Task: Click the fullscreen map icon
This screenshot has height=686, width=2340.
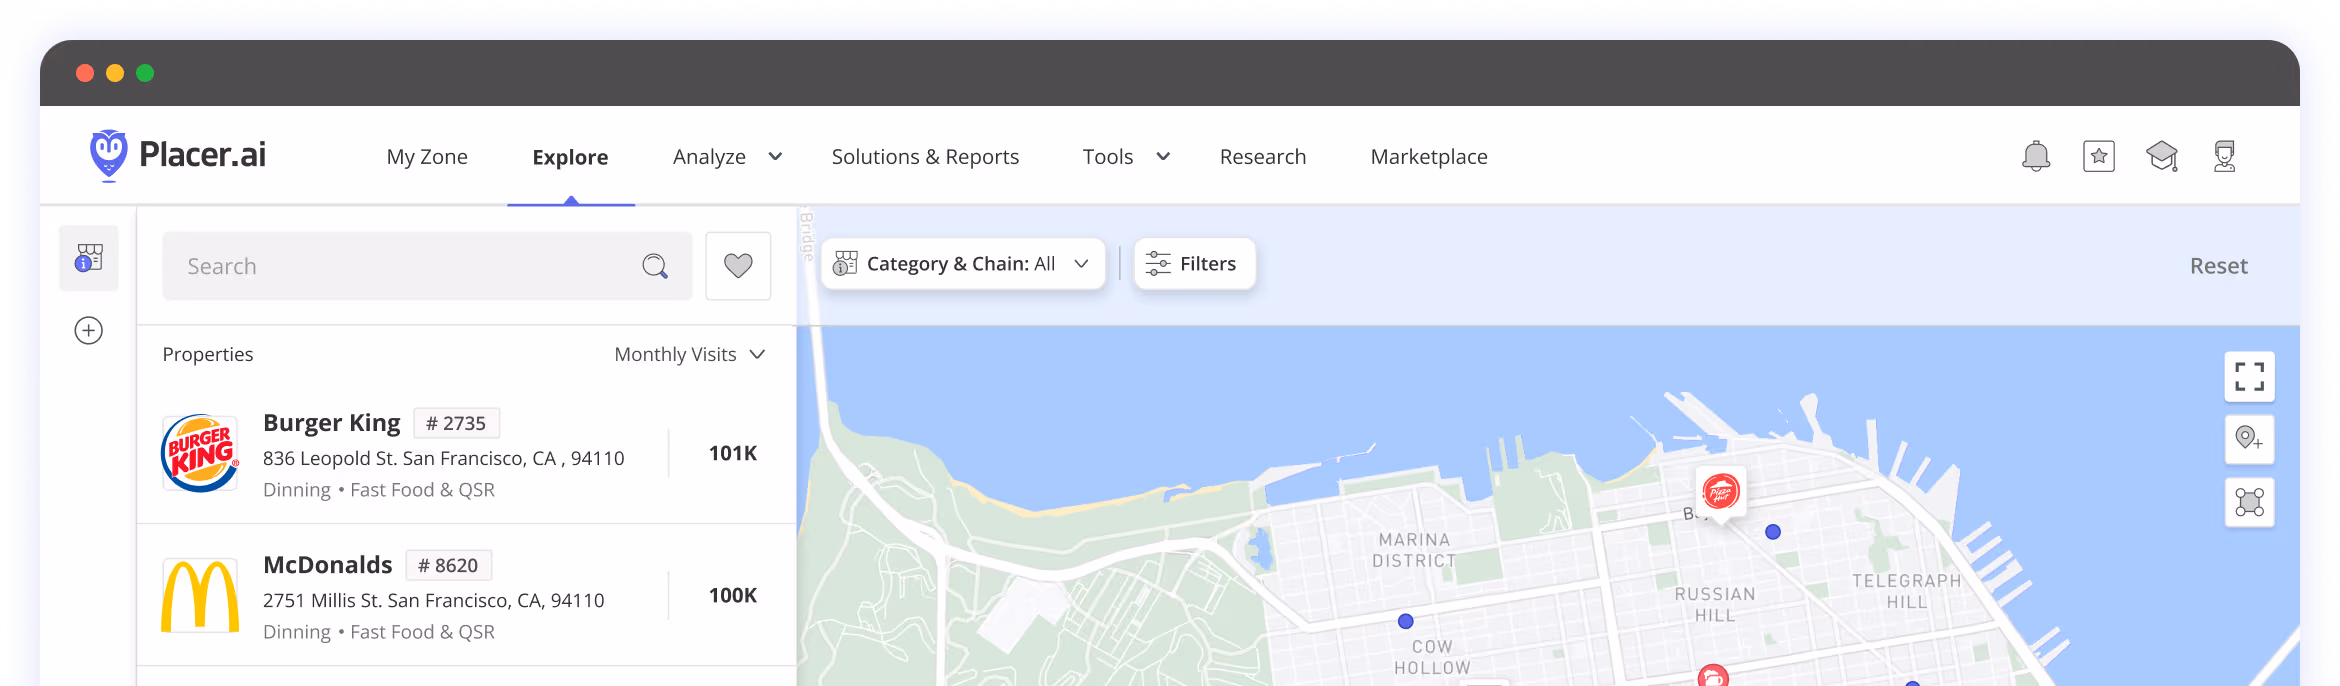Action: click(2250, 377)
